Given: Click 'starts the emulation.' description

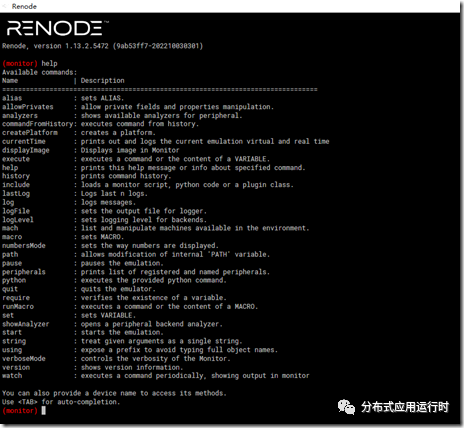Looking at the screenshot, I should [122, 332].
